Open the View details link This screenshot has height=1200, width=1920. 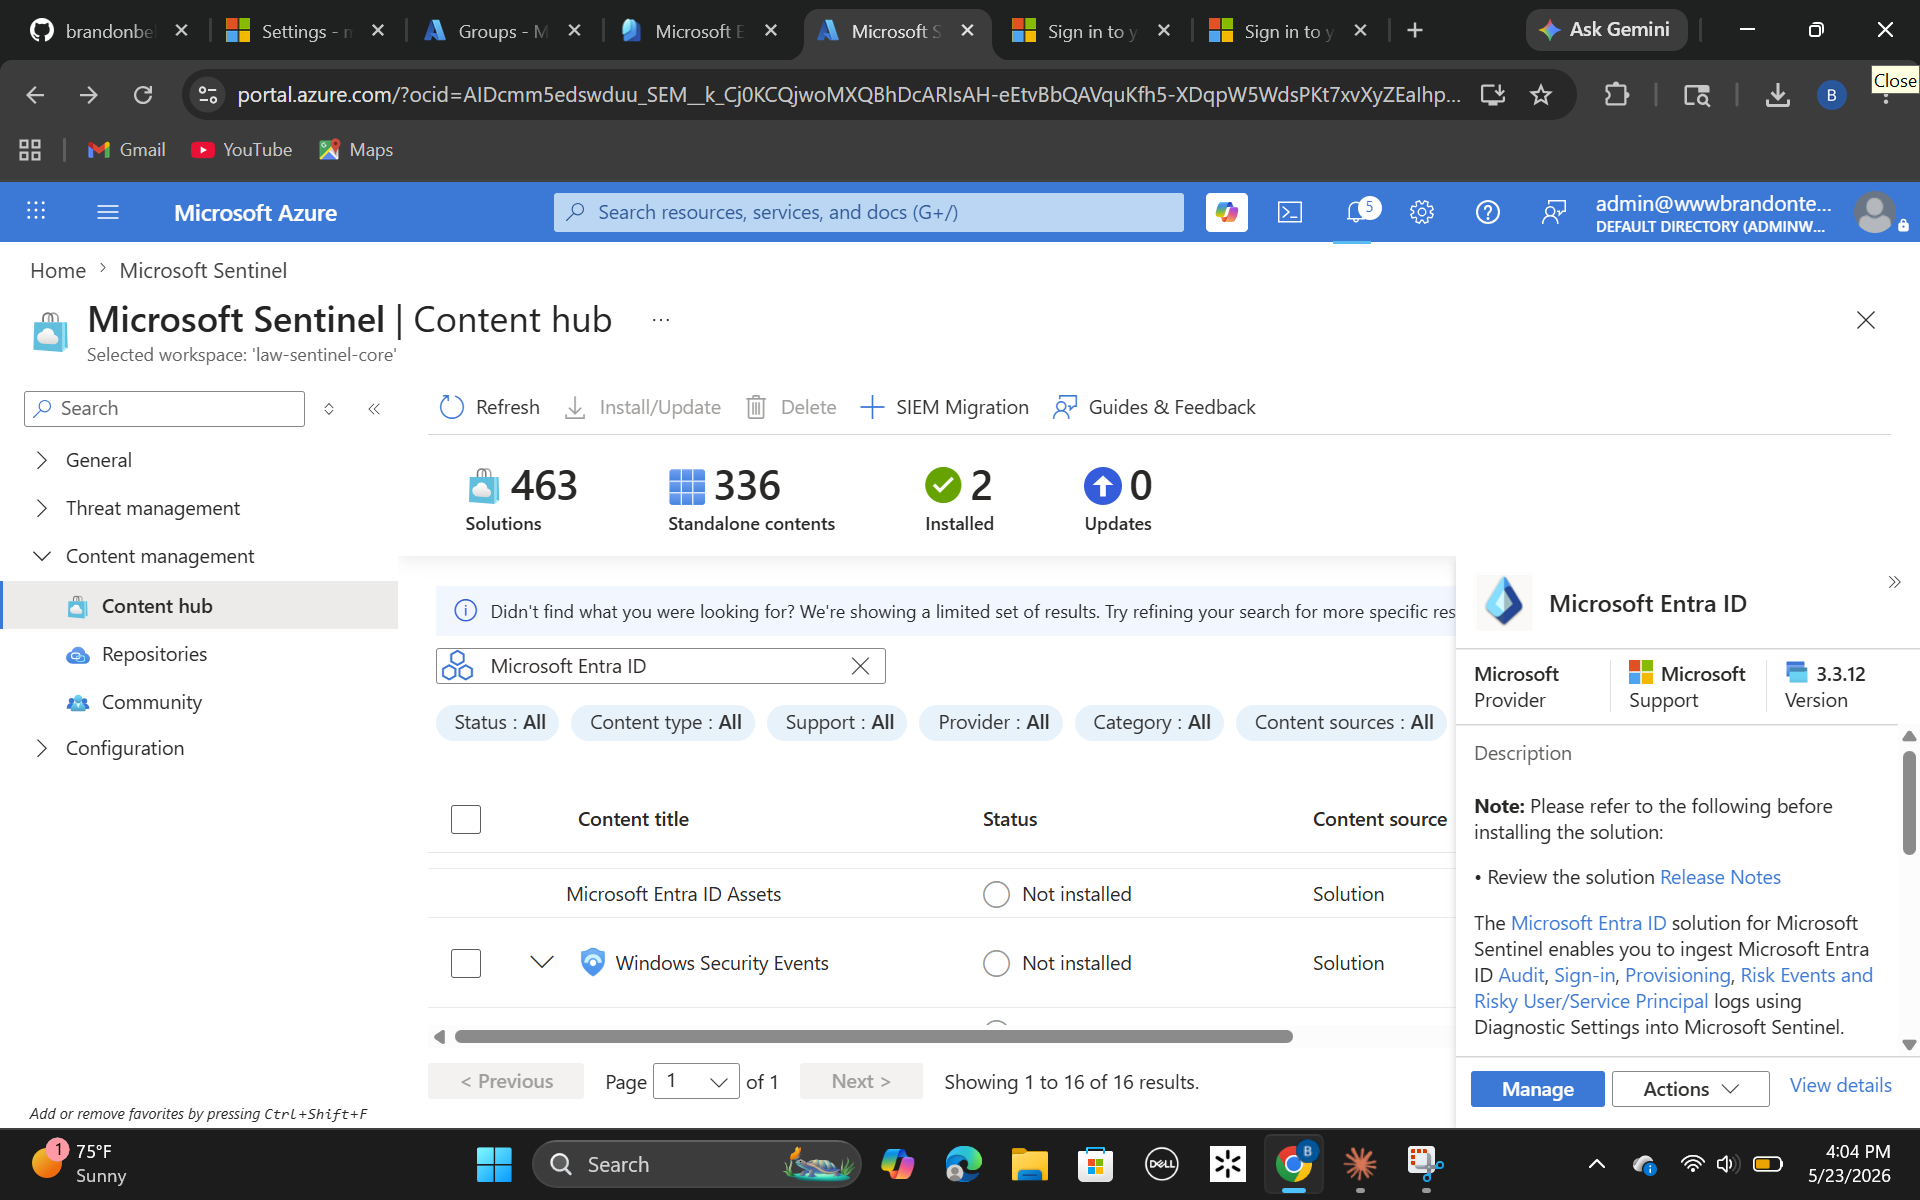[x=1840, y=1085]
